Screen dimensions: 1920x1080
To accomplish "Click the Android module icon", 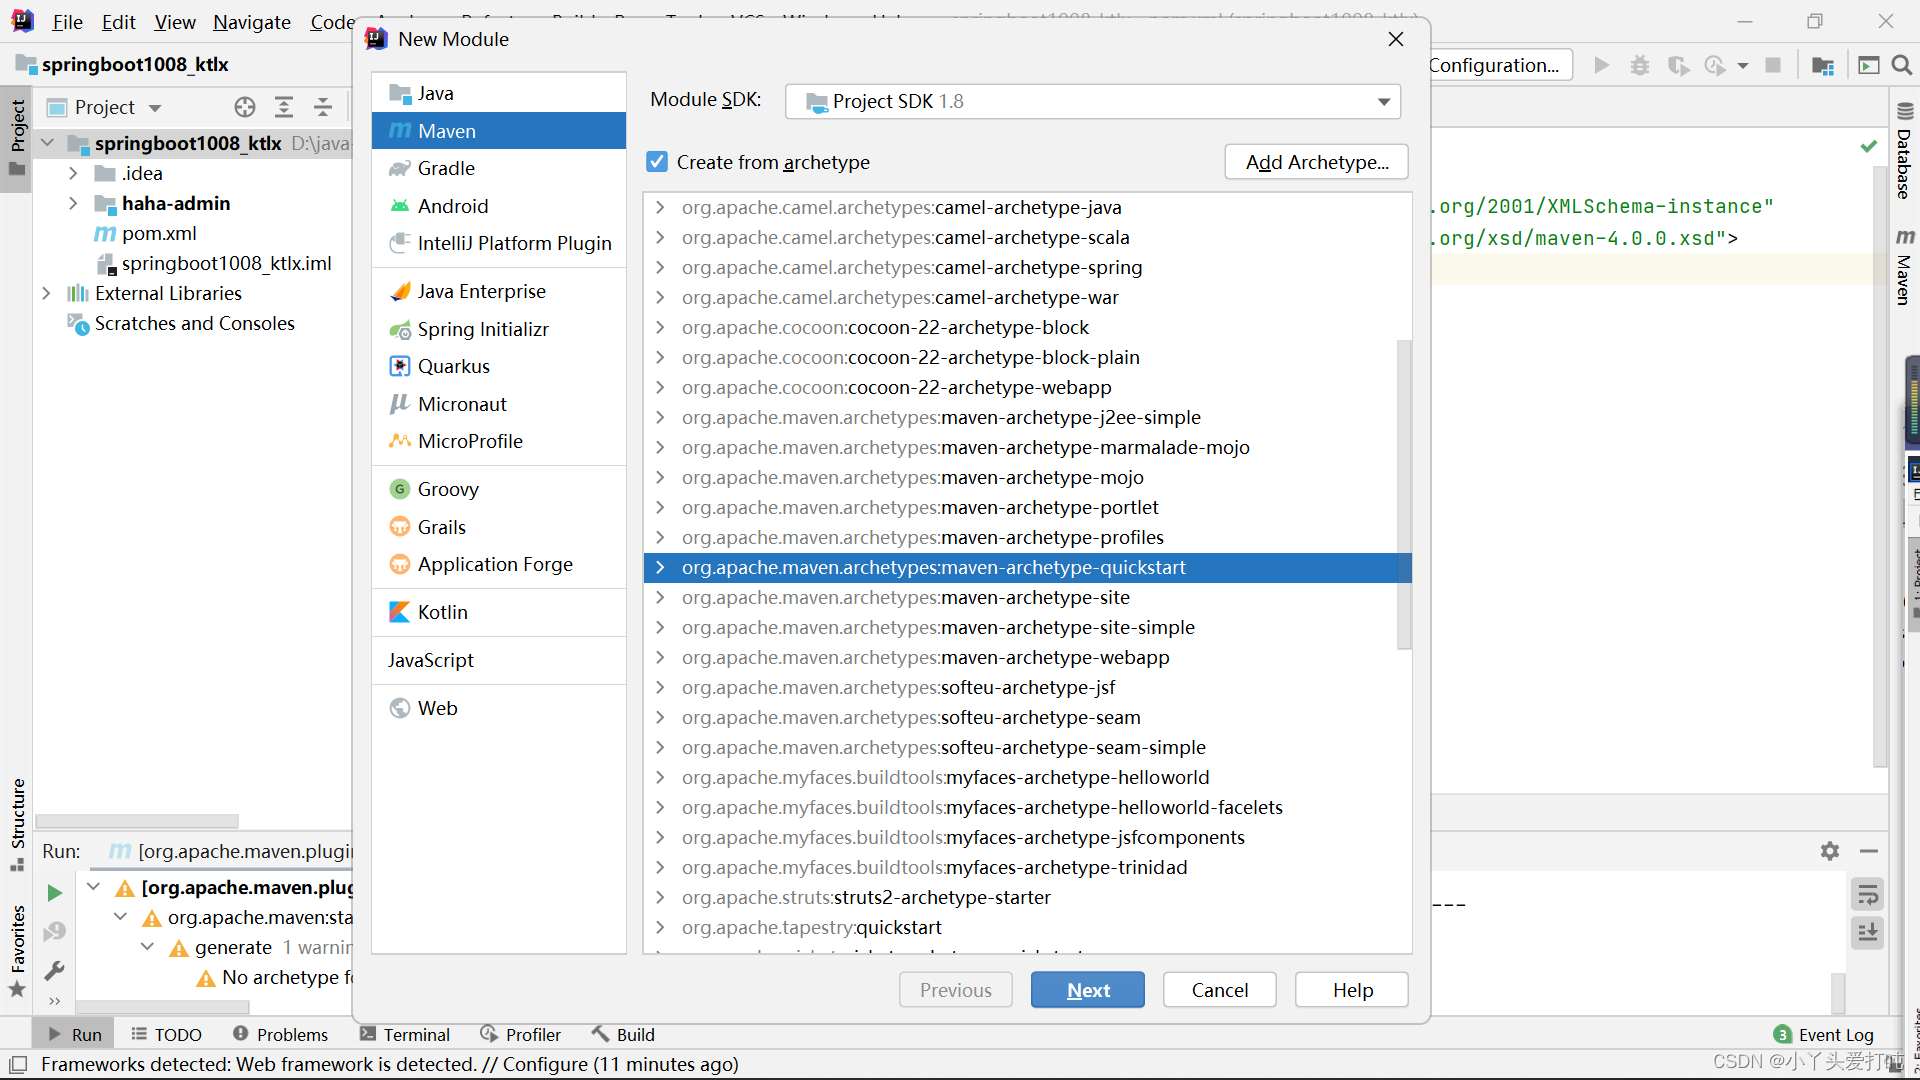I will 401,204.
